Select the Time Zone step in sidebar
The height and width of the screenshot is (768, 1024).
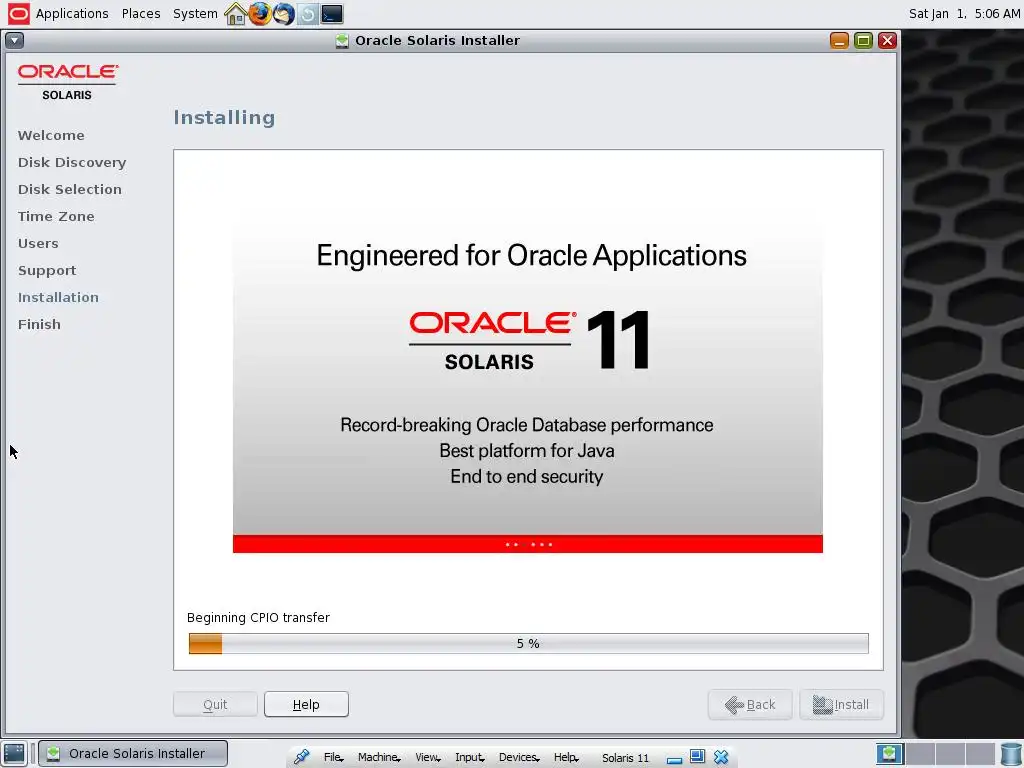(x=56, y=216)
